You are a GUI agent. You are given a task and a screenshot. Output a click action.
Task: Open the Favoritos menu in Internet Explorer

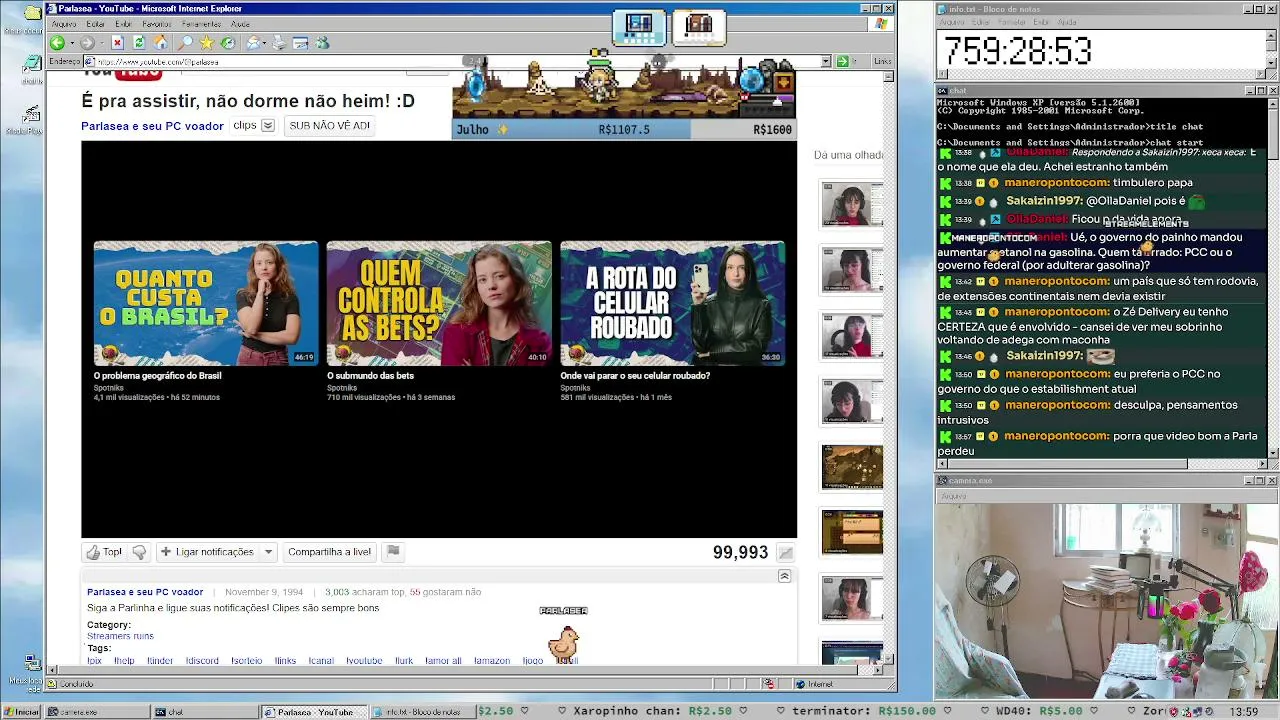[x=157, y=24]
